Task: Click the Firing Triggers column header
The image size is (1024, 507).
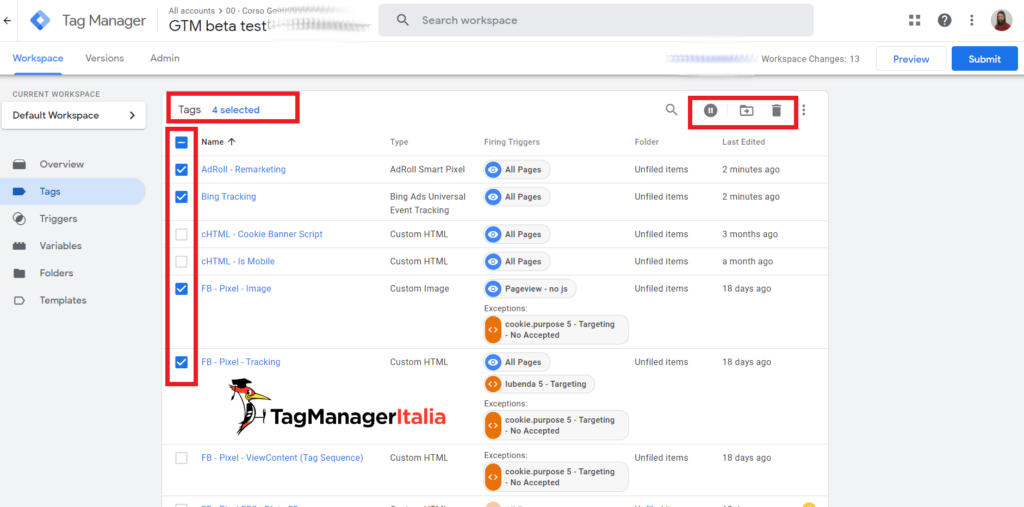Action: tap(512, 142)
